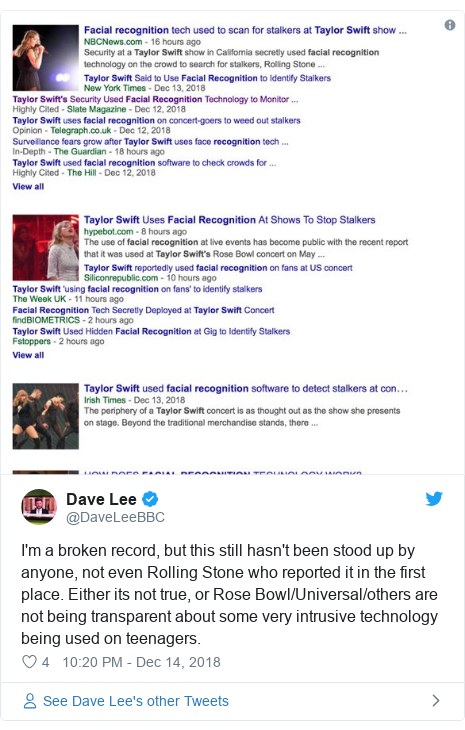The image size is (465, 730).
Task: Open the second View all link under hypebot results
Action: click(28, 355)
